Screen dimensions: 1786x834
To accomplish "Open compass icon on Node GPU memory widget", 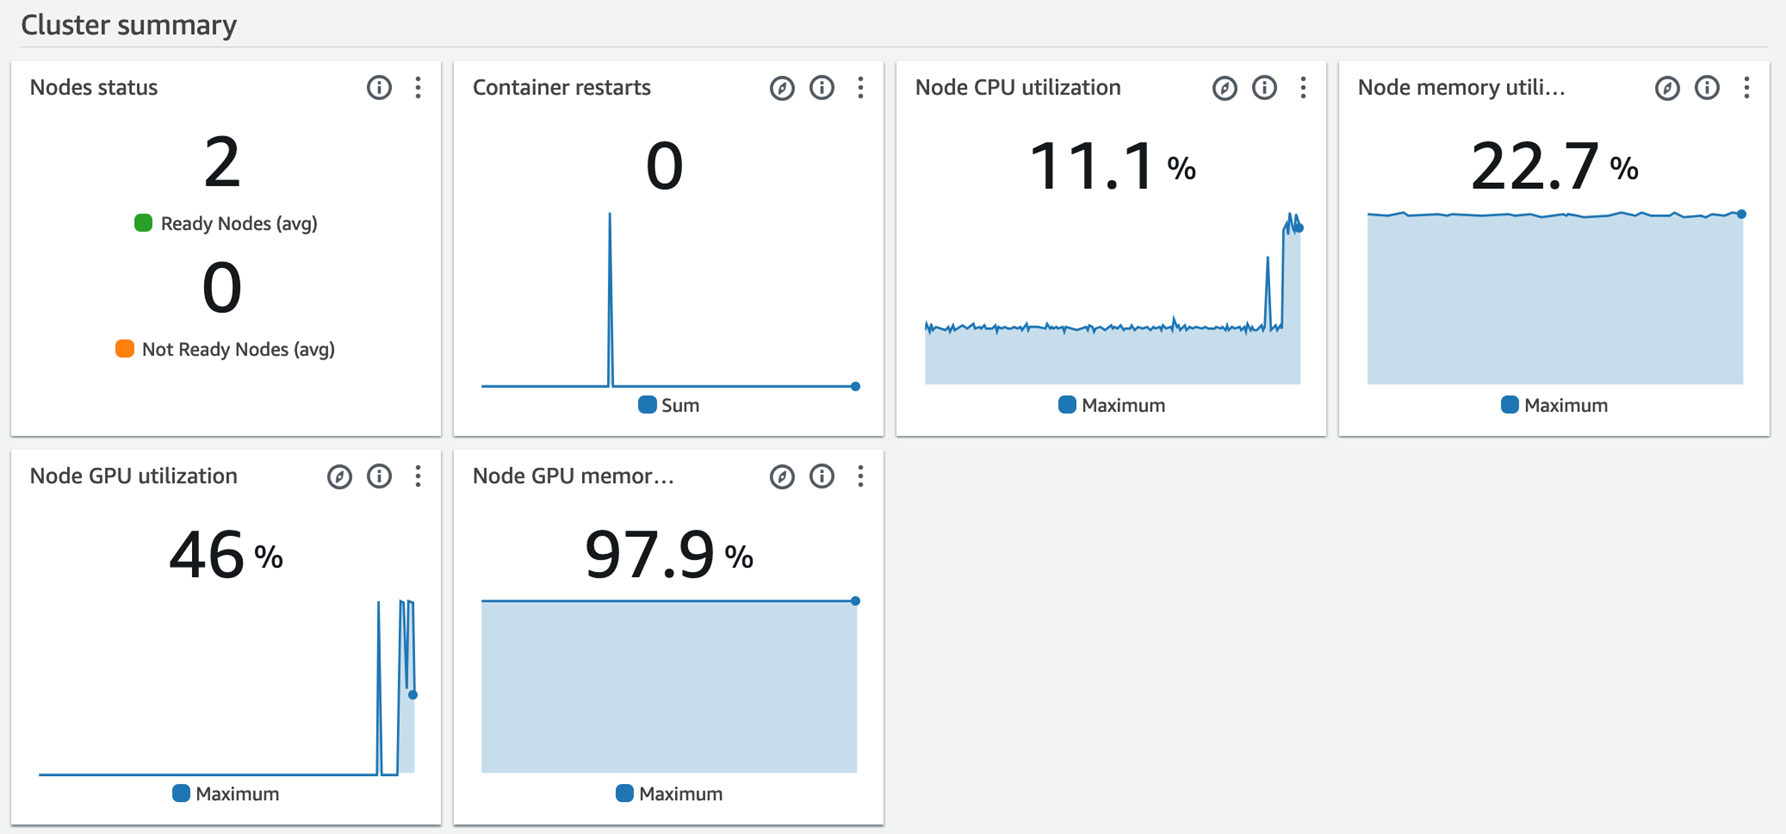I will click(782, 477).
